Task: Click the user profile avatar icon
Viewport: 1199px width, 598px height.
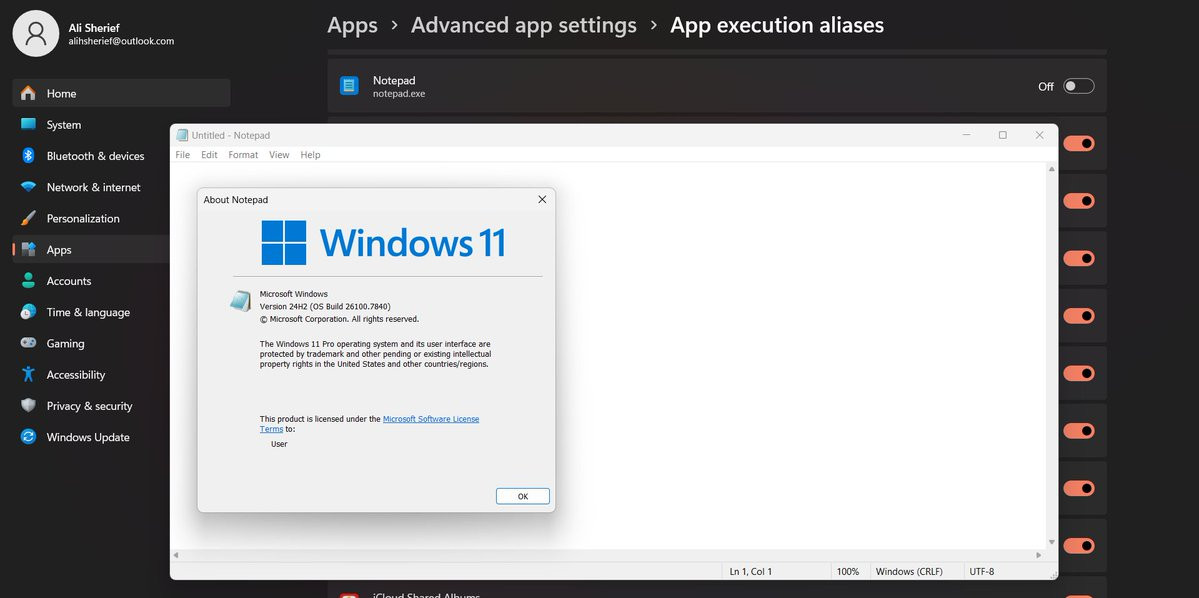Action: (36, 34)
